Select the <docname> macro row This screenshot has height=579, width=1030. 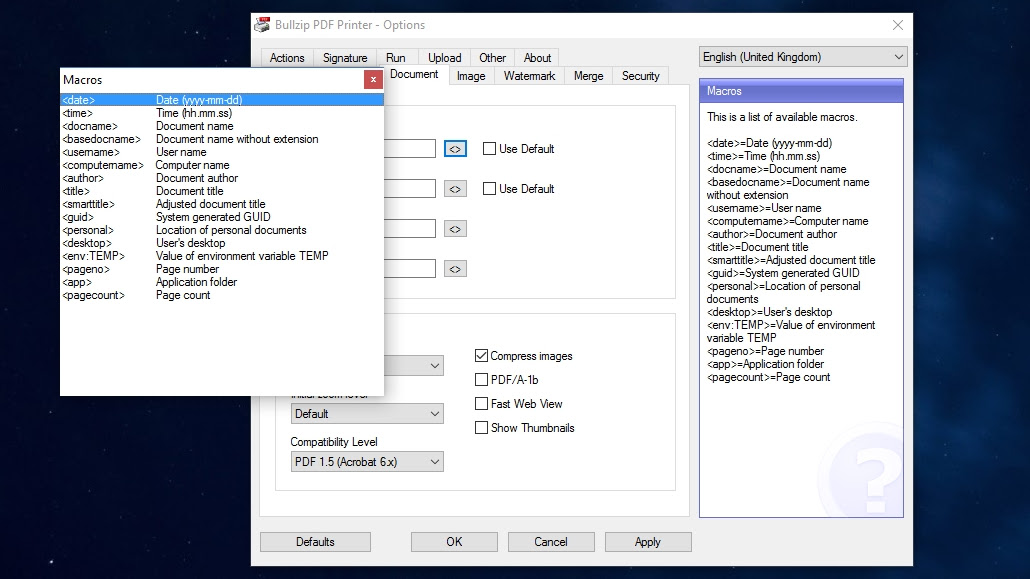tap(222, 126)
